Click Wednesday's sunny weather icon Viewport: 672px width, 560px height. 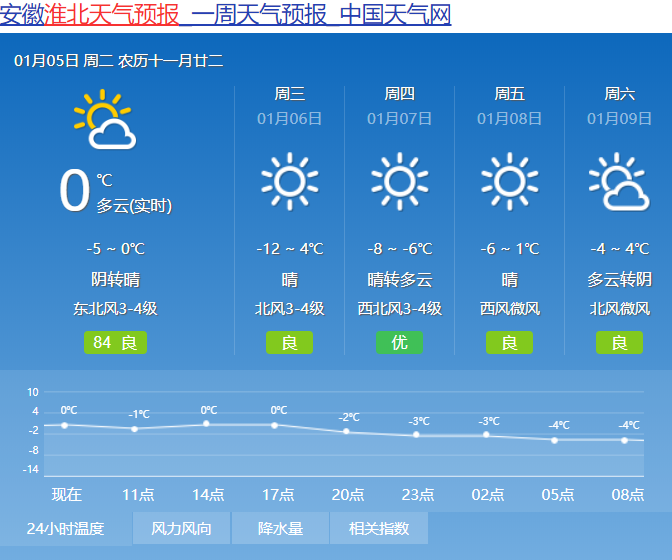pyautogui.click(x=289, y=181)
